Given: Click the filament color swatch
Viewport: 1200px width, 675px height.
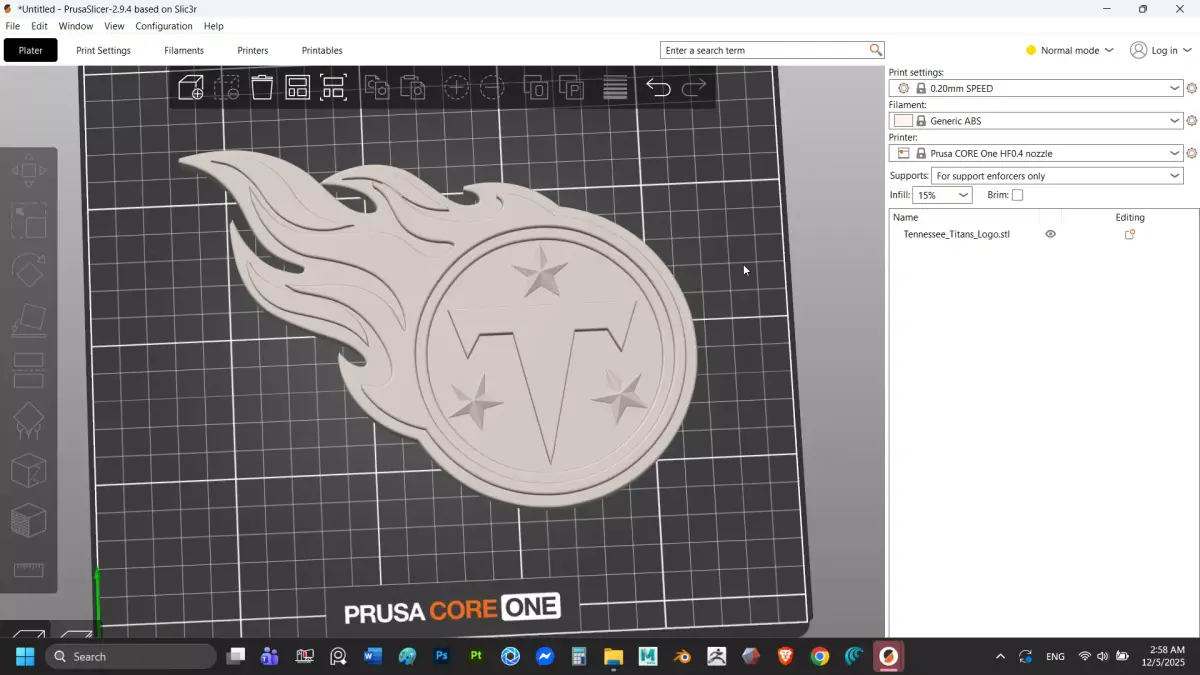Looking at the screenshot, I should 904,121.
